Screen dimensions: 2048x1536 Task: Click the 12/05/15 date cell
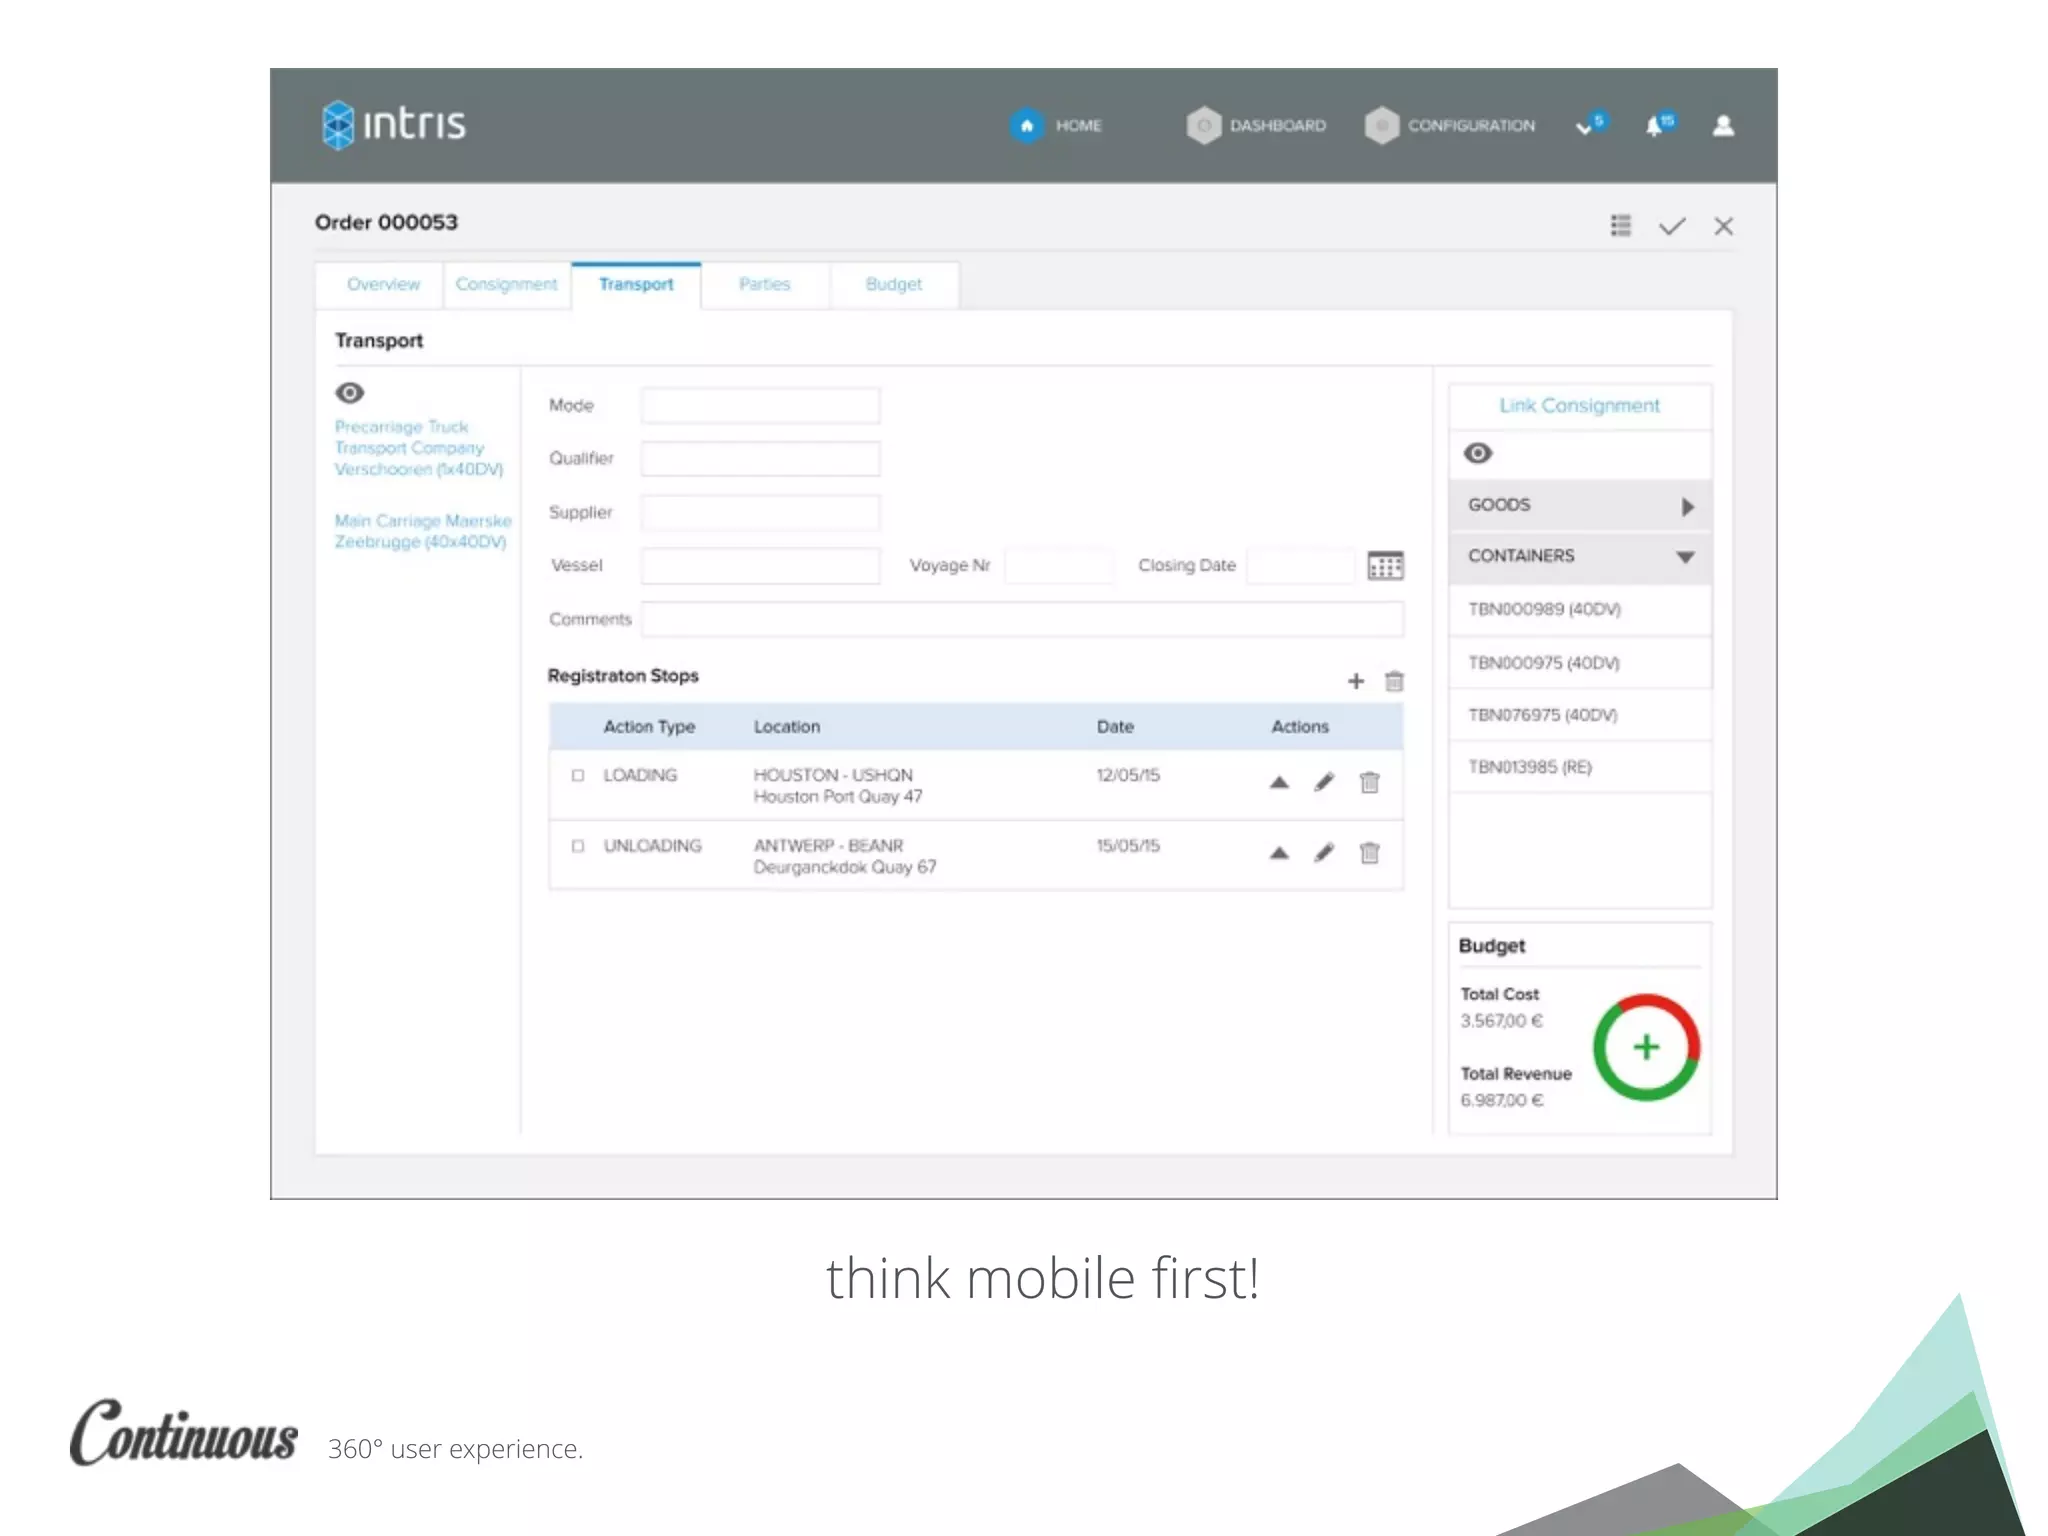tap(1128, 775)
